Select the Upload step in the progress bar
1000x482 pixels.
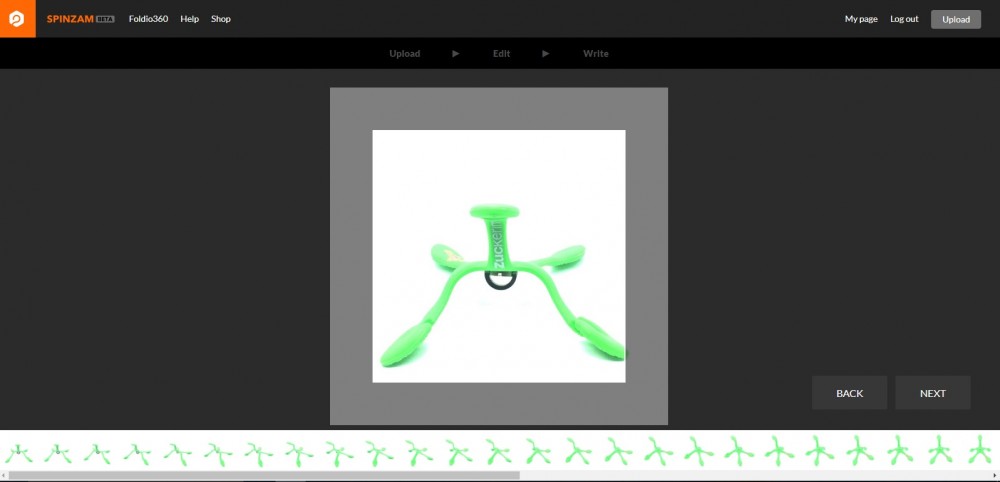point(405,54)
